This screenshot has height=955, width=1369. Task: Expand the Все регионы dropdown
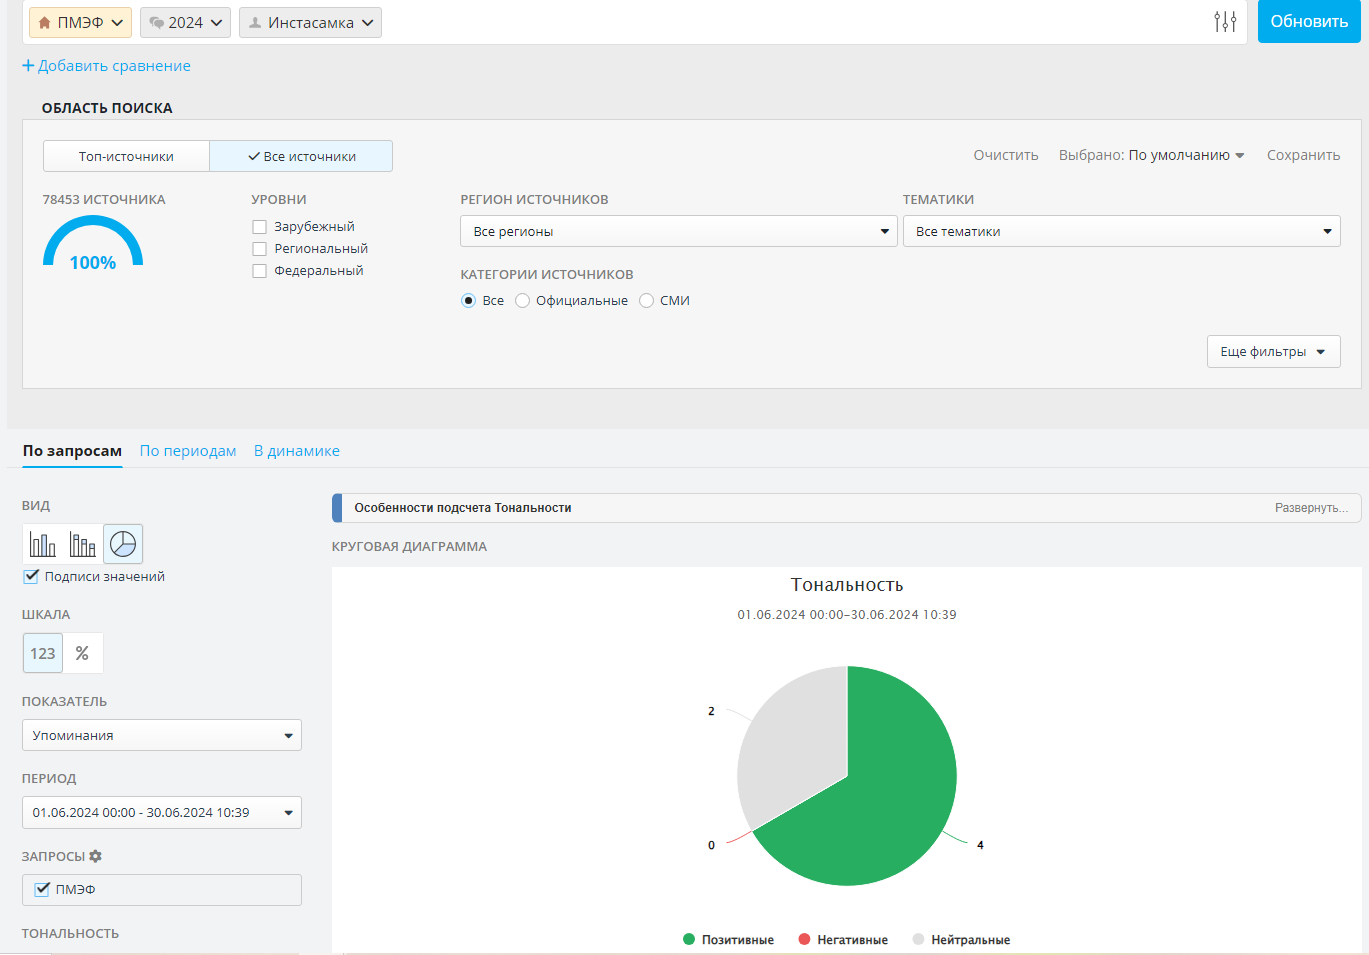pos(678,231)
